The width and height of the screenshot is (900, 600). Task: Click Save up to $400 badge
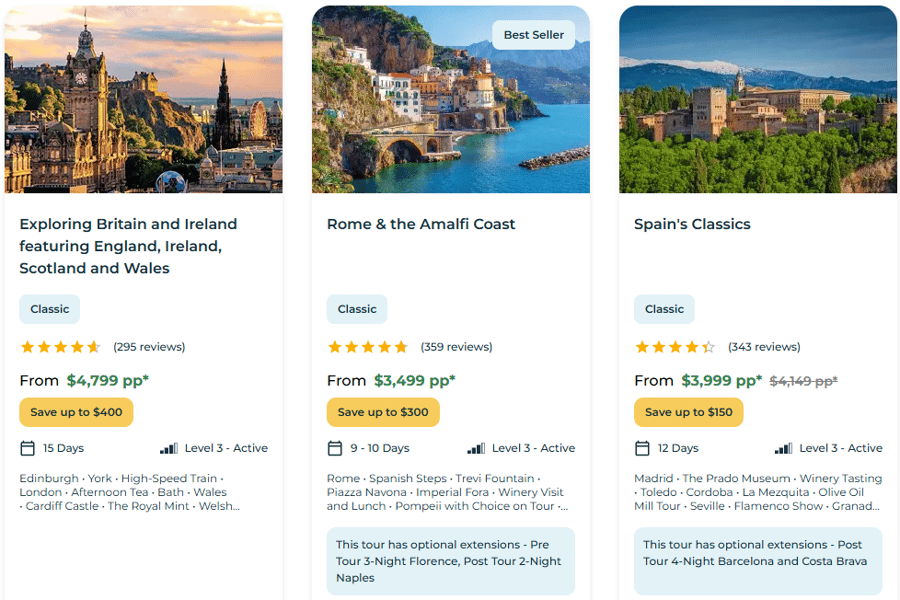click(76, 412)
